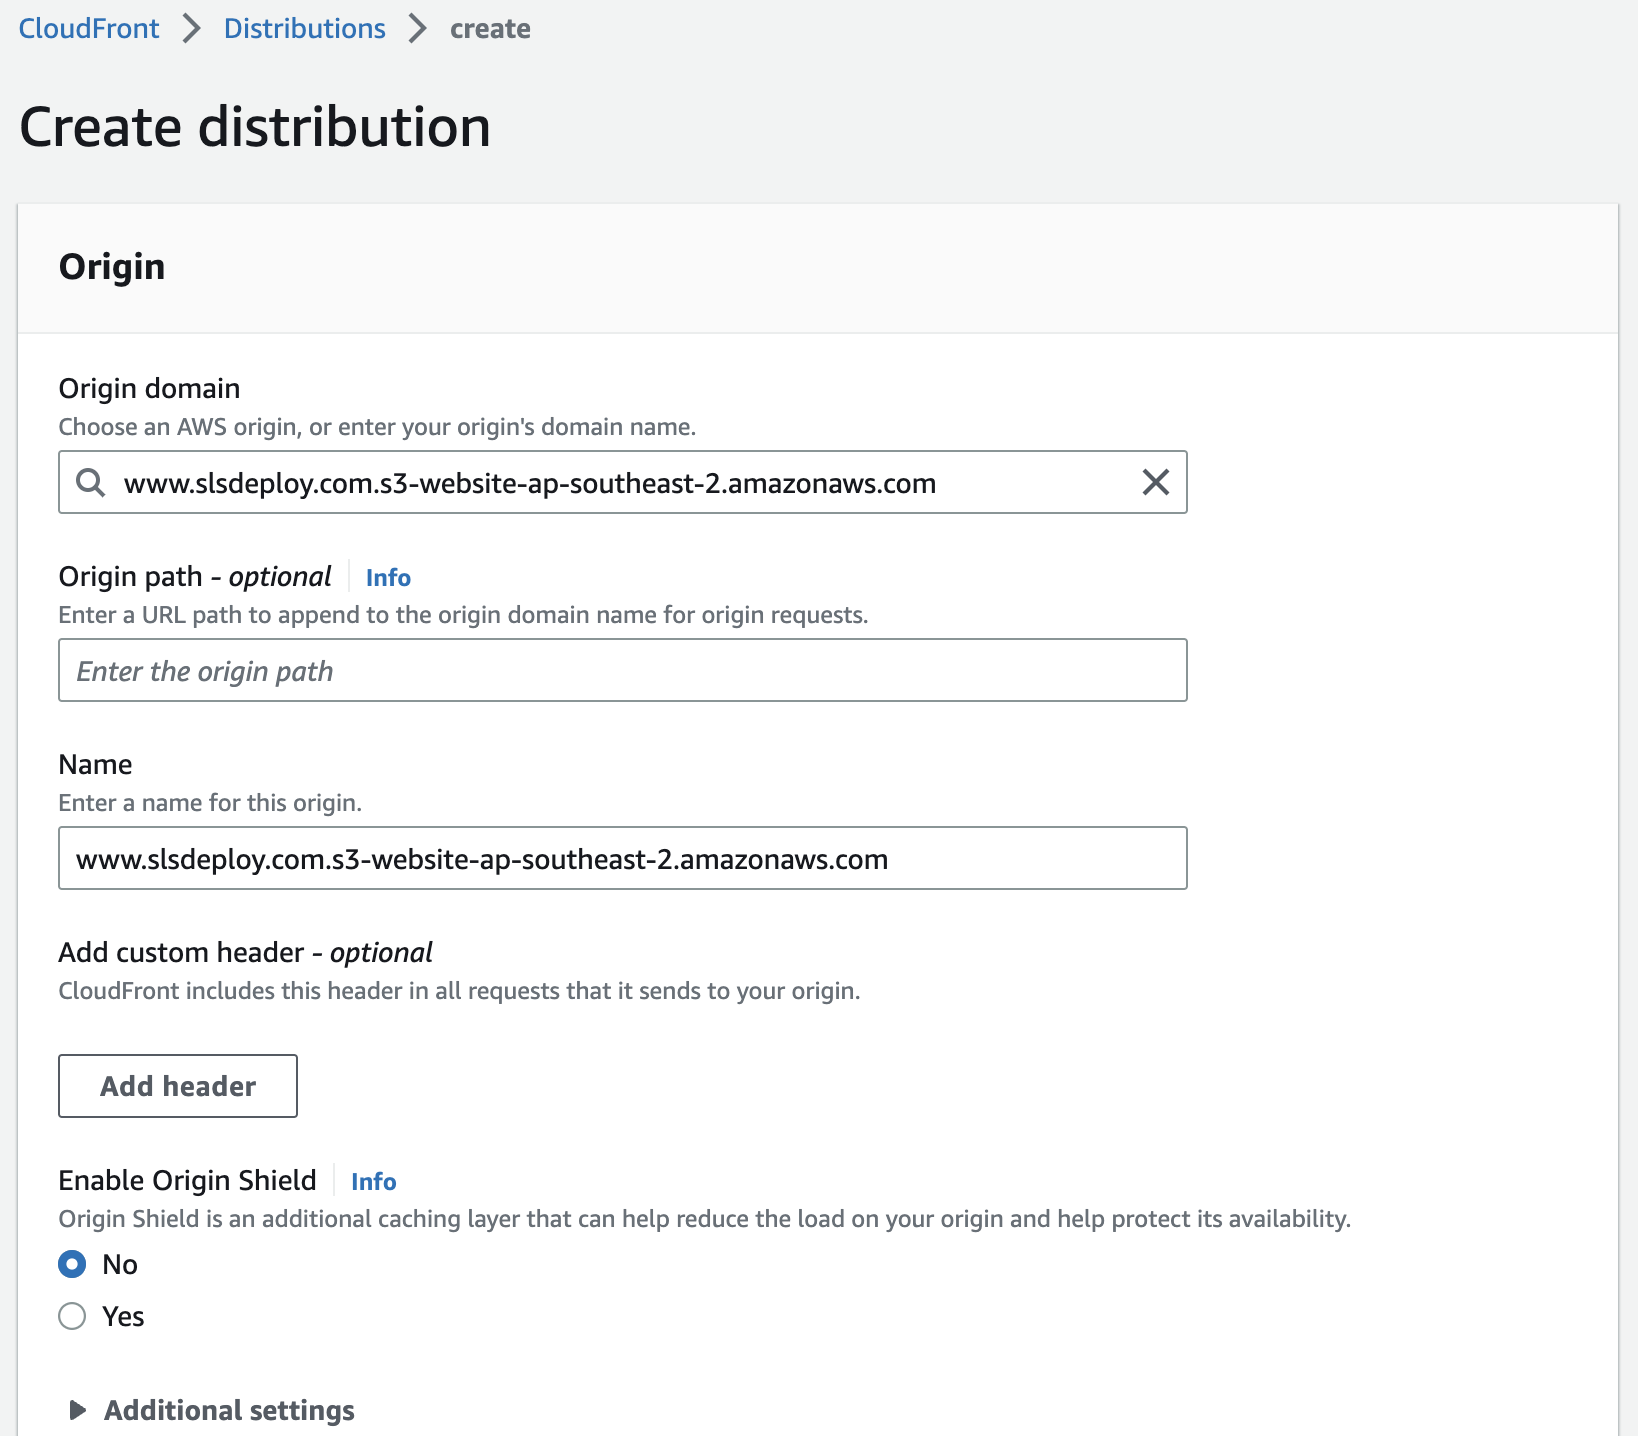
Task: Click the Origin Shield description text
Action: click(705, 1219)
